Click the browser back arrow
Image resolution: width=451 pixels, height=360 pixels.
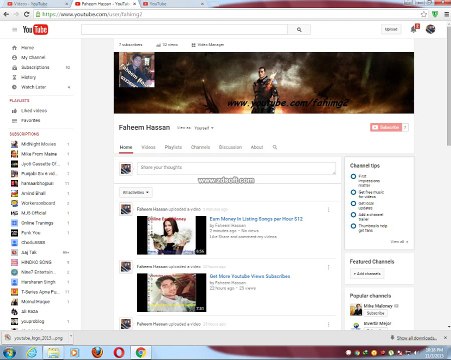[x=6, y=14]
